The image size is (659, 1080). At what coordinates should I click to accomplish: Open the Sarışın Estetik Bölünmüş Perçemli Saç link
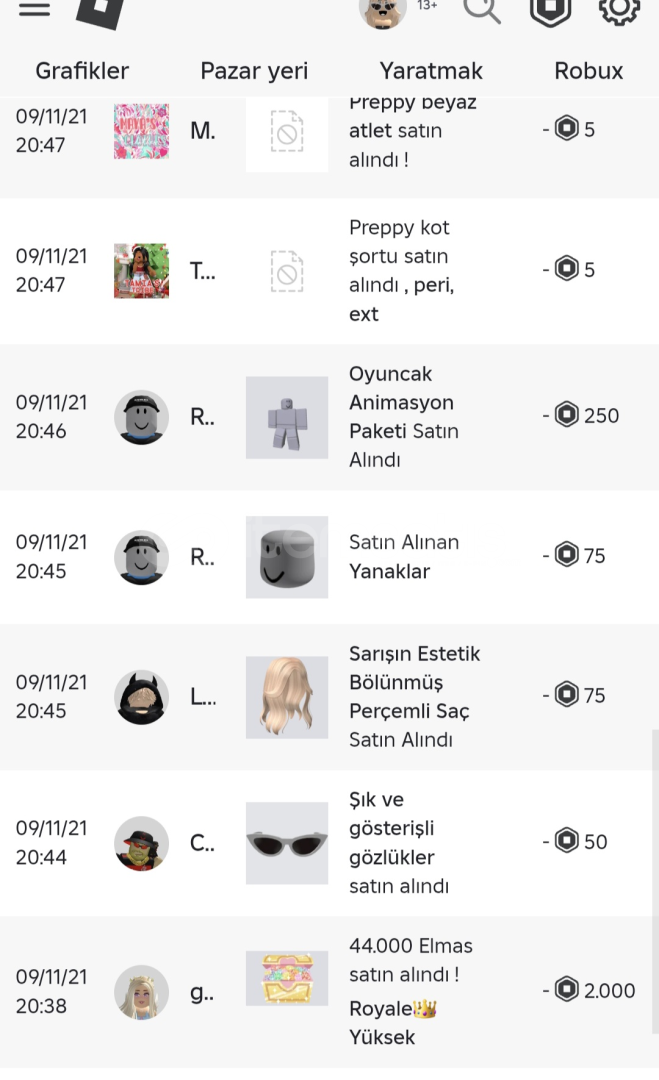tap(414, 682)
